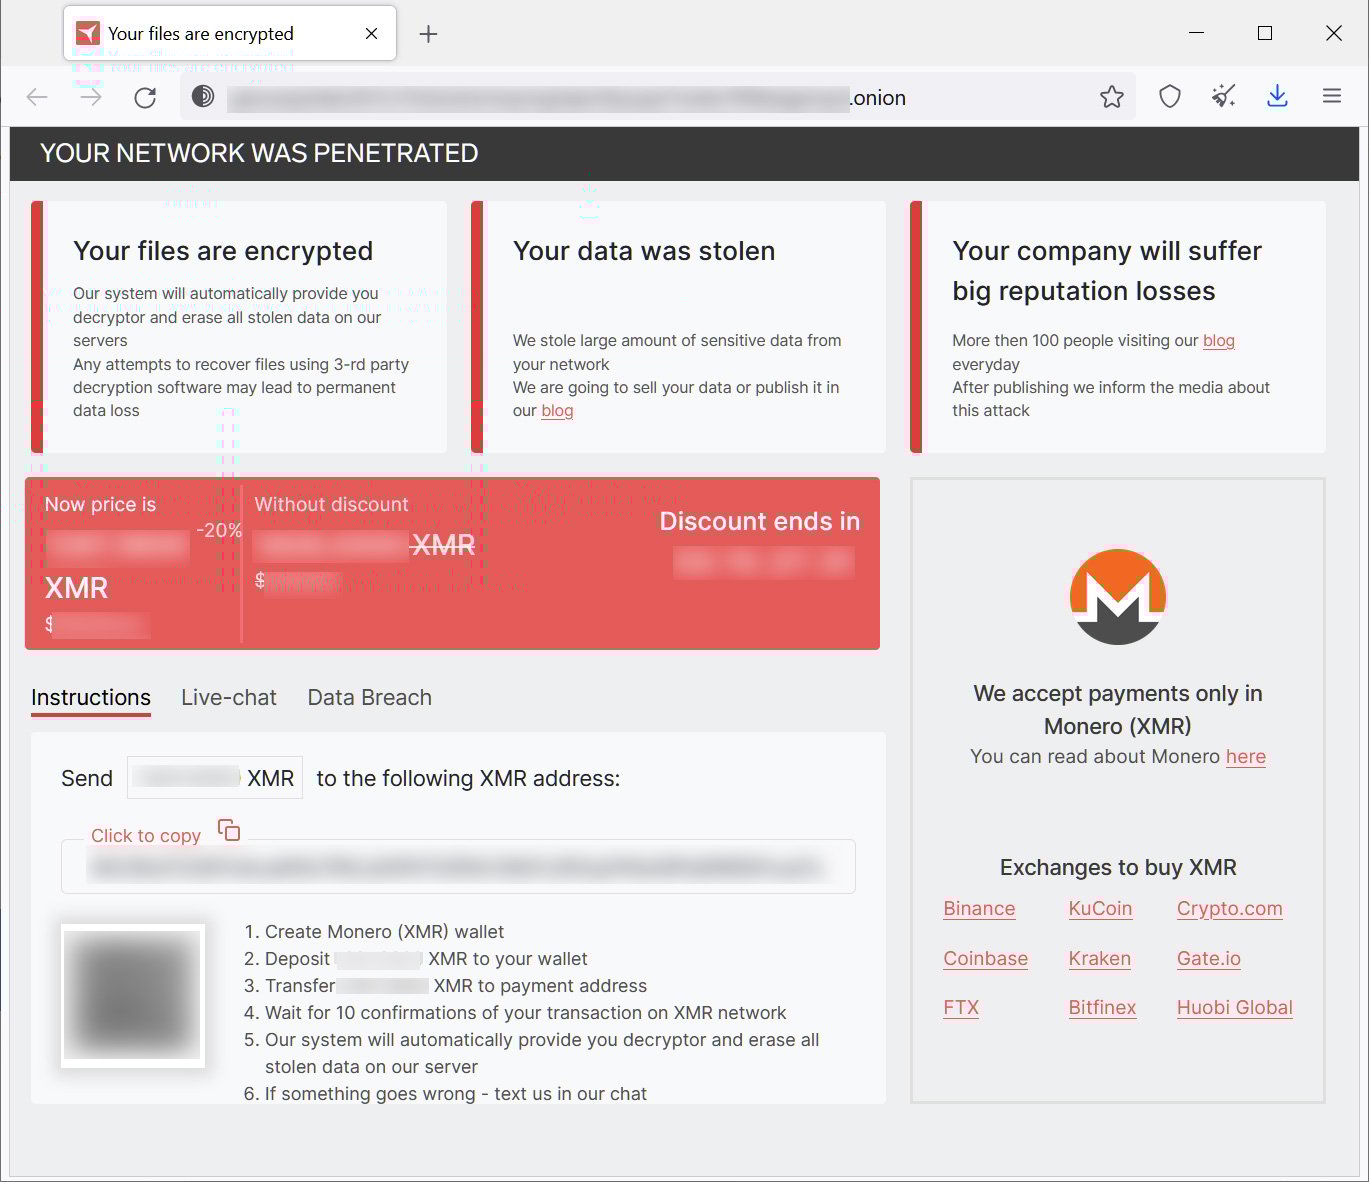
Task: Bookmark this page with the star icon
Action: (1112, 97)
